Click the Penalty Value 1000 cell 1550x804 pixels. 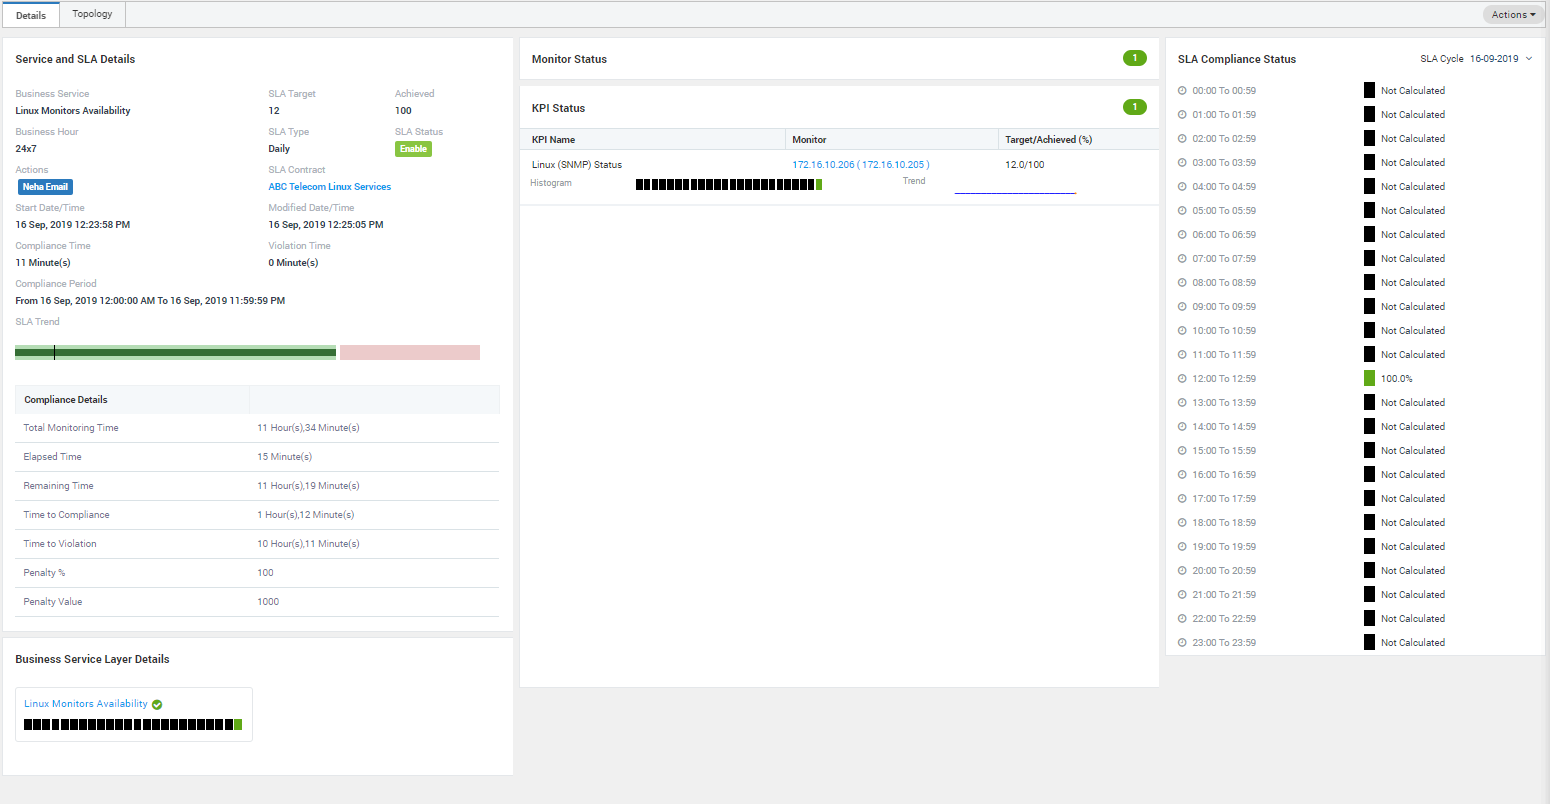point(268,602)
